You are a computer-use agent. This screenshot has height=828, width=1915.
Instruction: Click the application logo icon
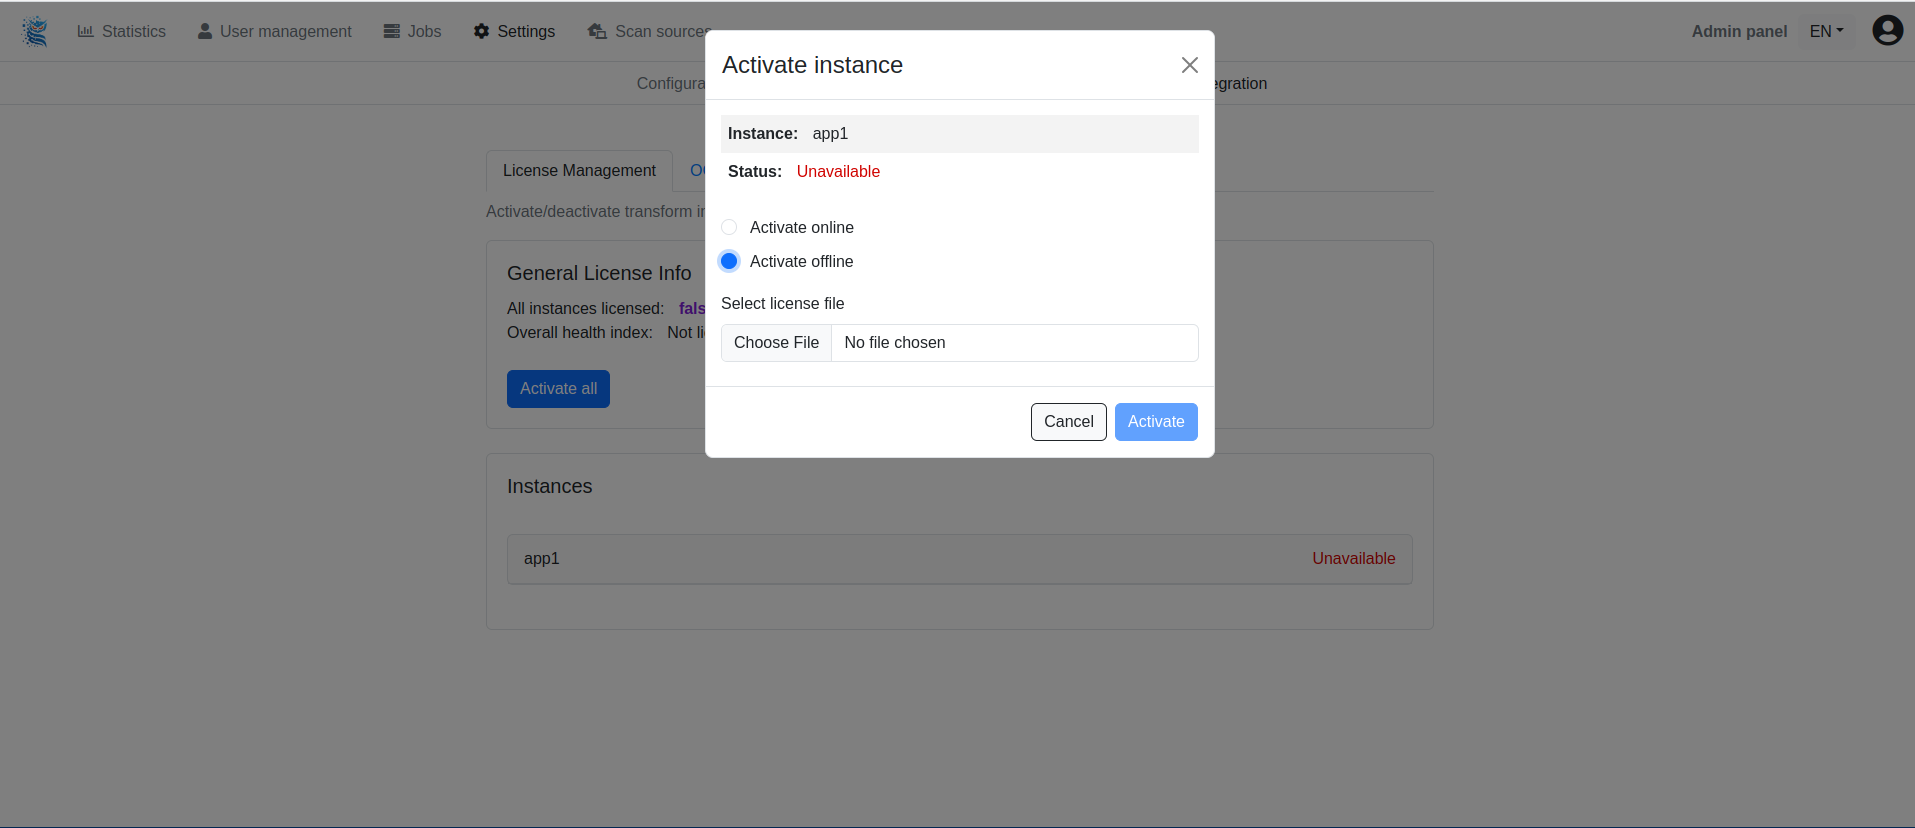coord(35,31)
